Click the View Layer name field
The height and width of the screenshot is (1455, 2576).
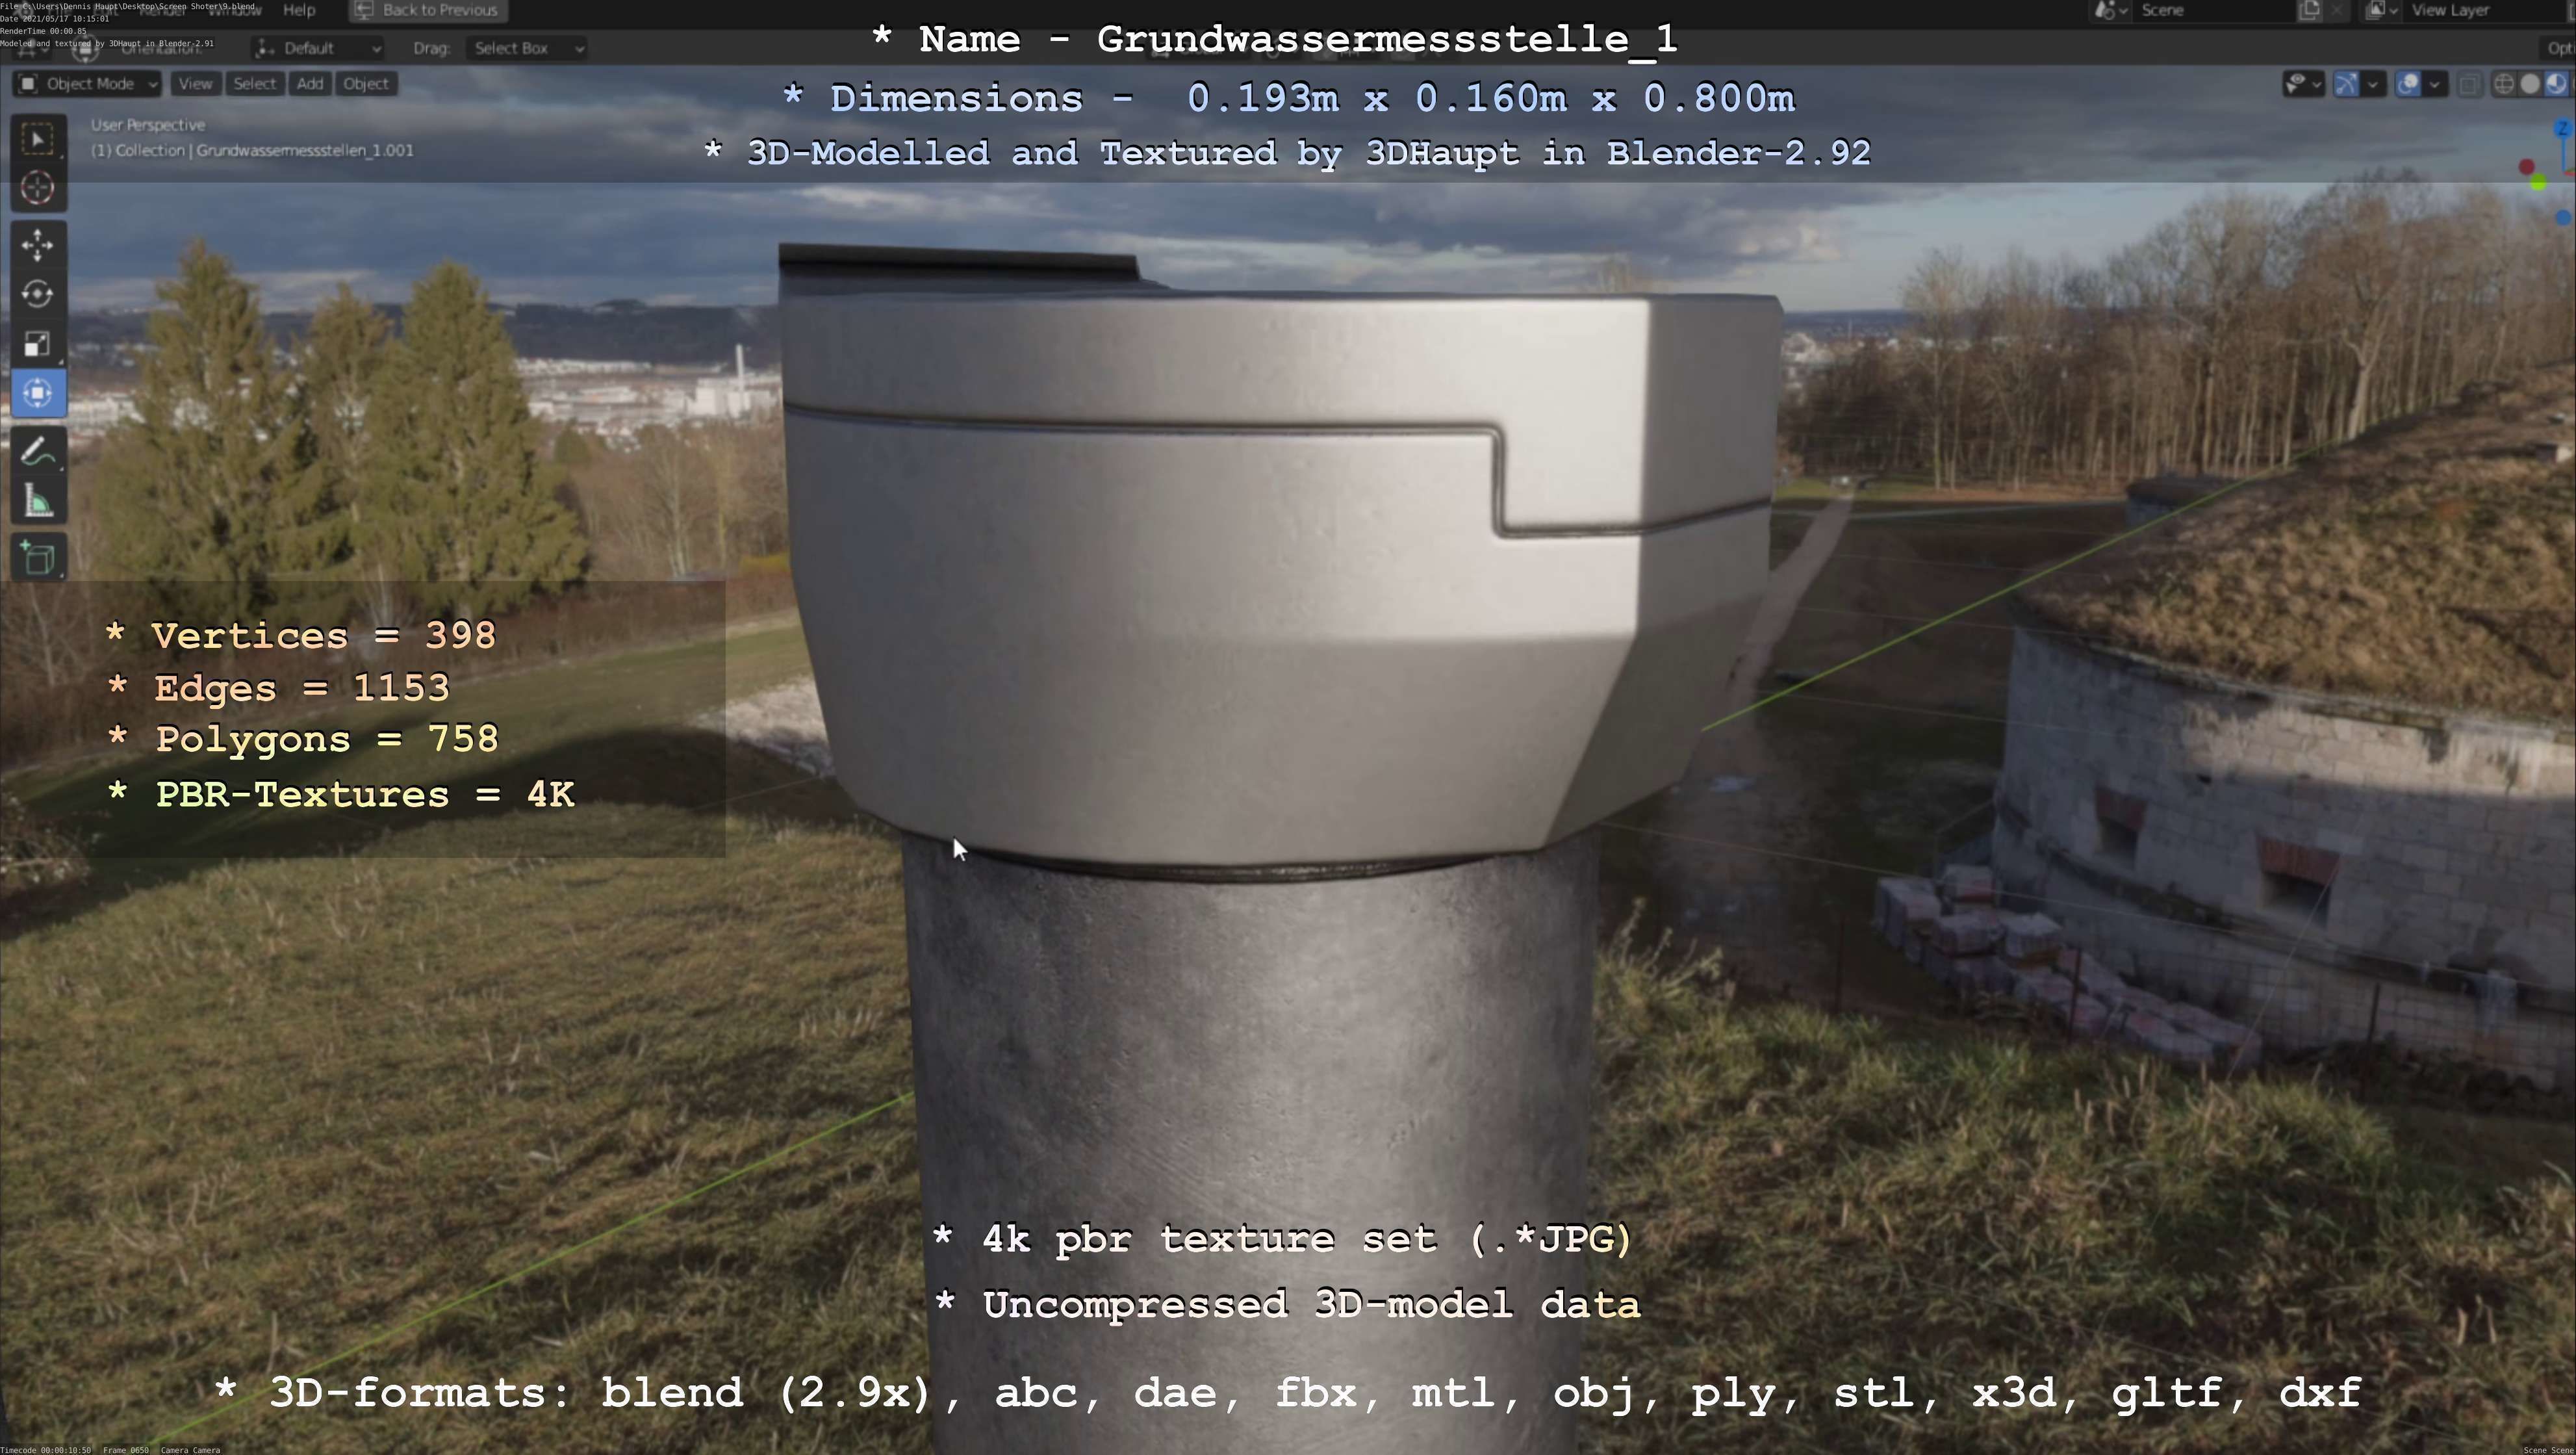[2485, 10]
